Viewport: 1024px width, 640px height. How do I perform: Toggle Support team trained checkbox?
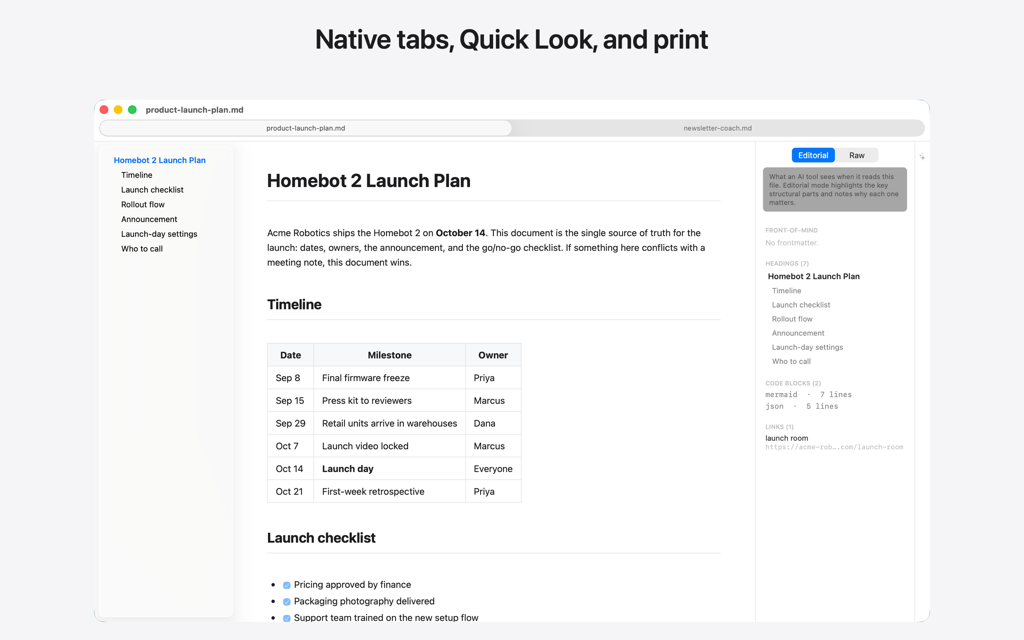coord(287,618)
